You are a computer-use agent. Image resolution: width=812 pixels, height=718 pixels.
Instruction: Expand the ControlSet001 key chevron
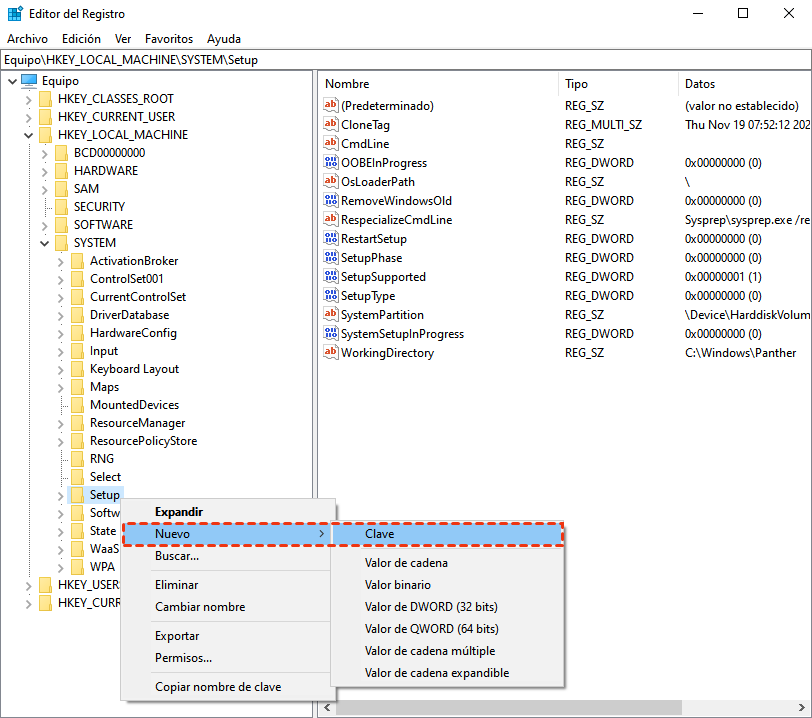63,278
